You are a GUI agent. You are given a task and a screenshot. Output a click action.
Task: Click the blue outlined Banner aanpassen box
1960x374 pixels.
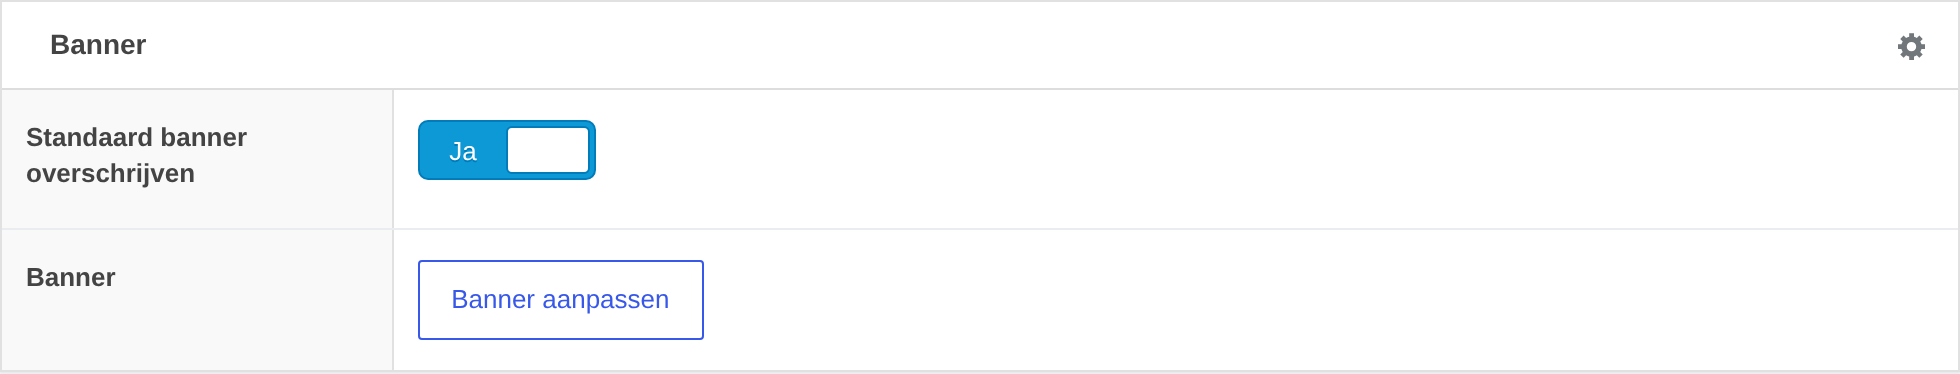coord(560,300)
